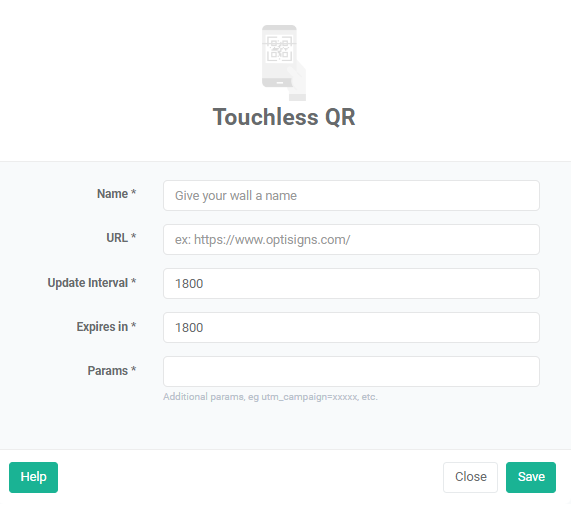Viewport: 571px width, 506px height.
Task: Click into the Update Interval field
Action: click(351, 284)
